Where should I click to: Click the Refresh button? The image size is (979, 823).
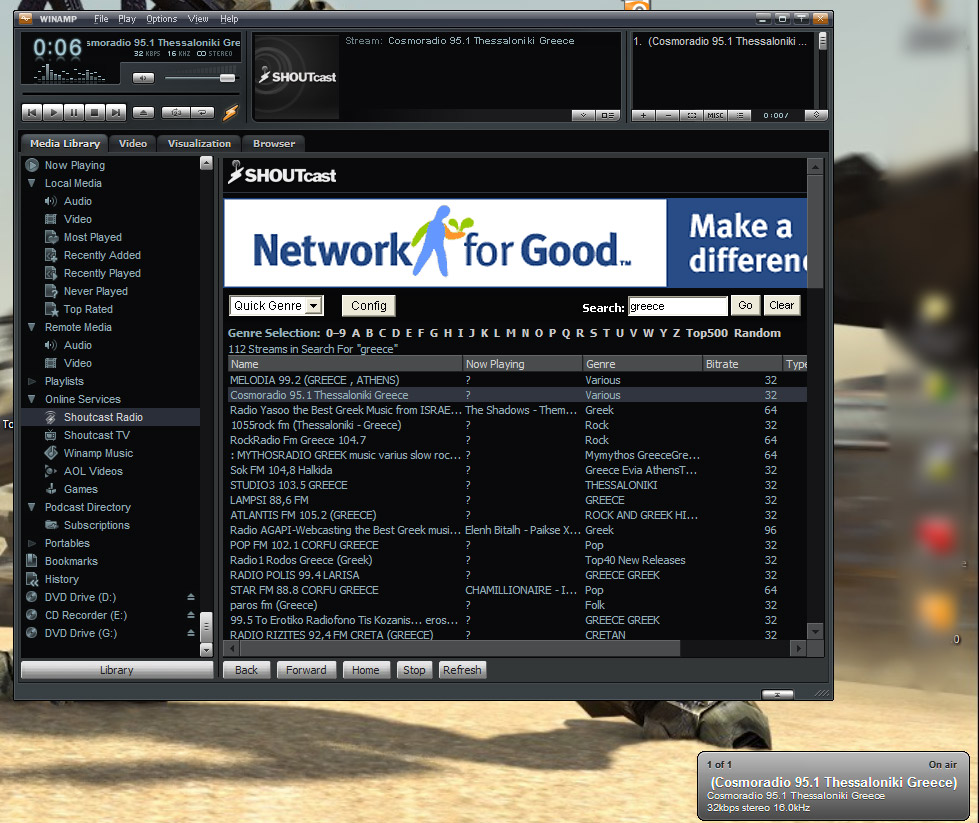point(462,670)
